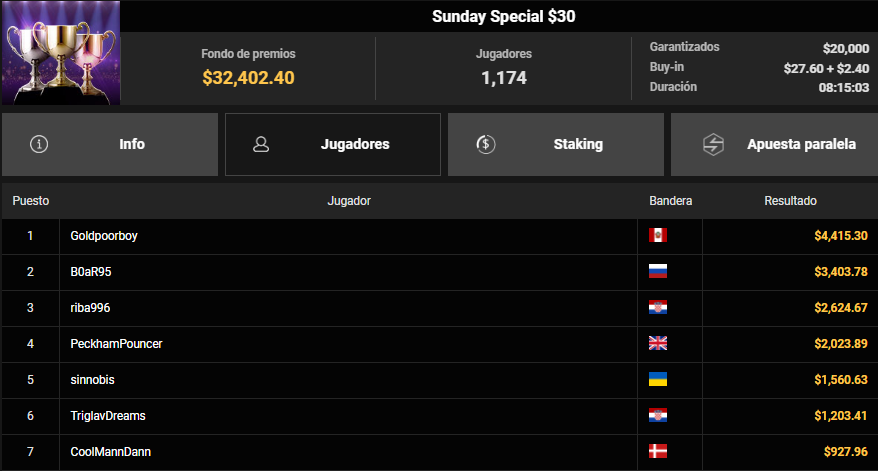The height and width of the screenshot is (471, 878).
Task: Select player Goldpoorboy in the list
Action: point(104,236)
